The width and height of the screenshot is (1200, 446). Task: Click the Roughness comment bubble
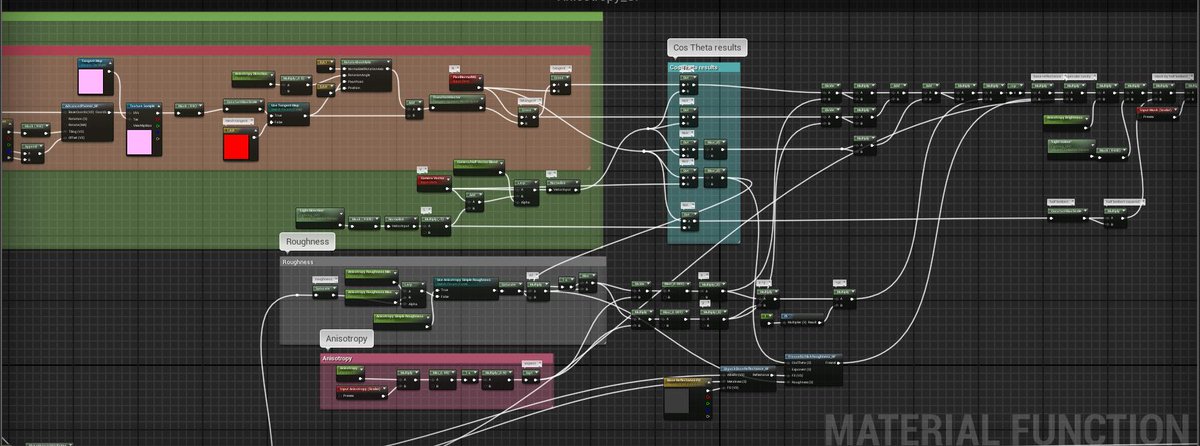(x=307, y=241)
